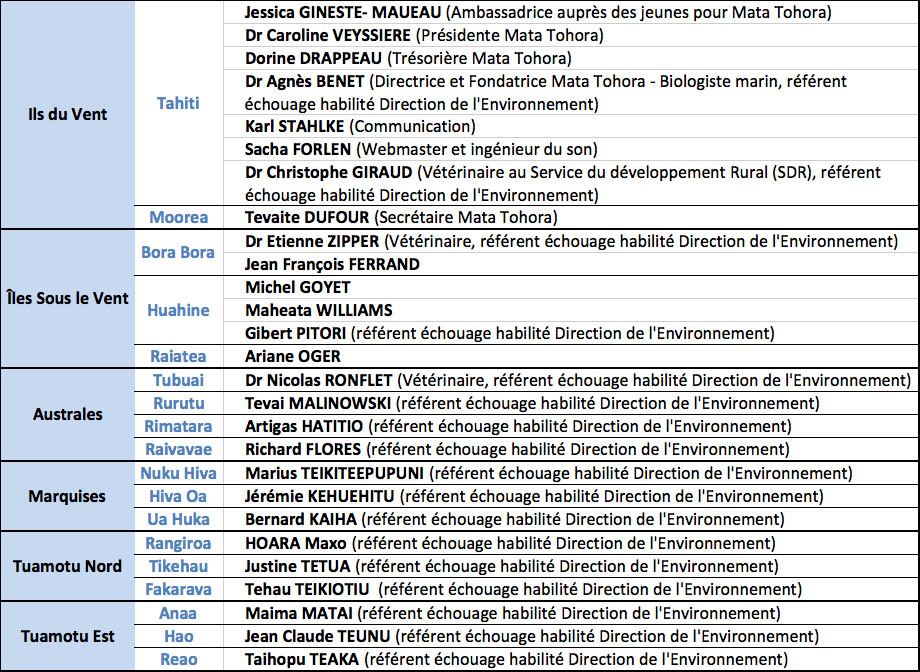
Task: Click the Ua Huka island cell
Action: (178, 519)
